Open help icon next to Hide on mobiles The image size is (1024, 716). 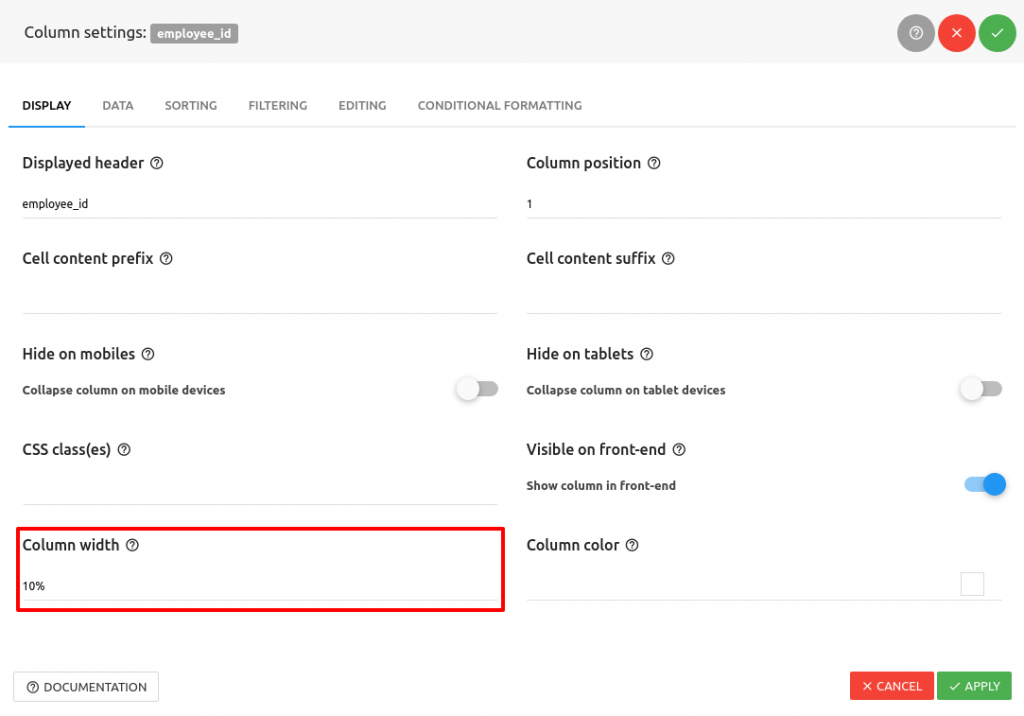(x=148, y=354)
